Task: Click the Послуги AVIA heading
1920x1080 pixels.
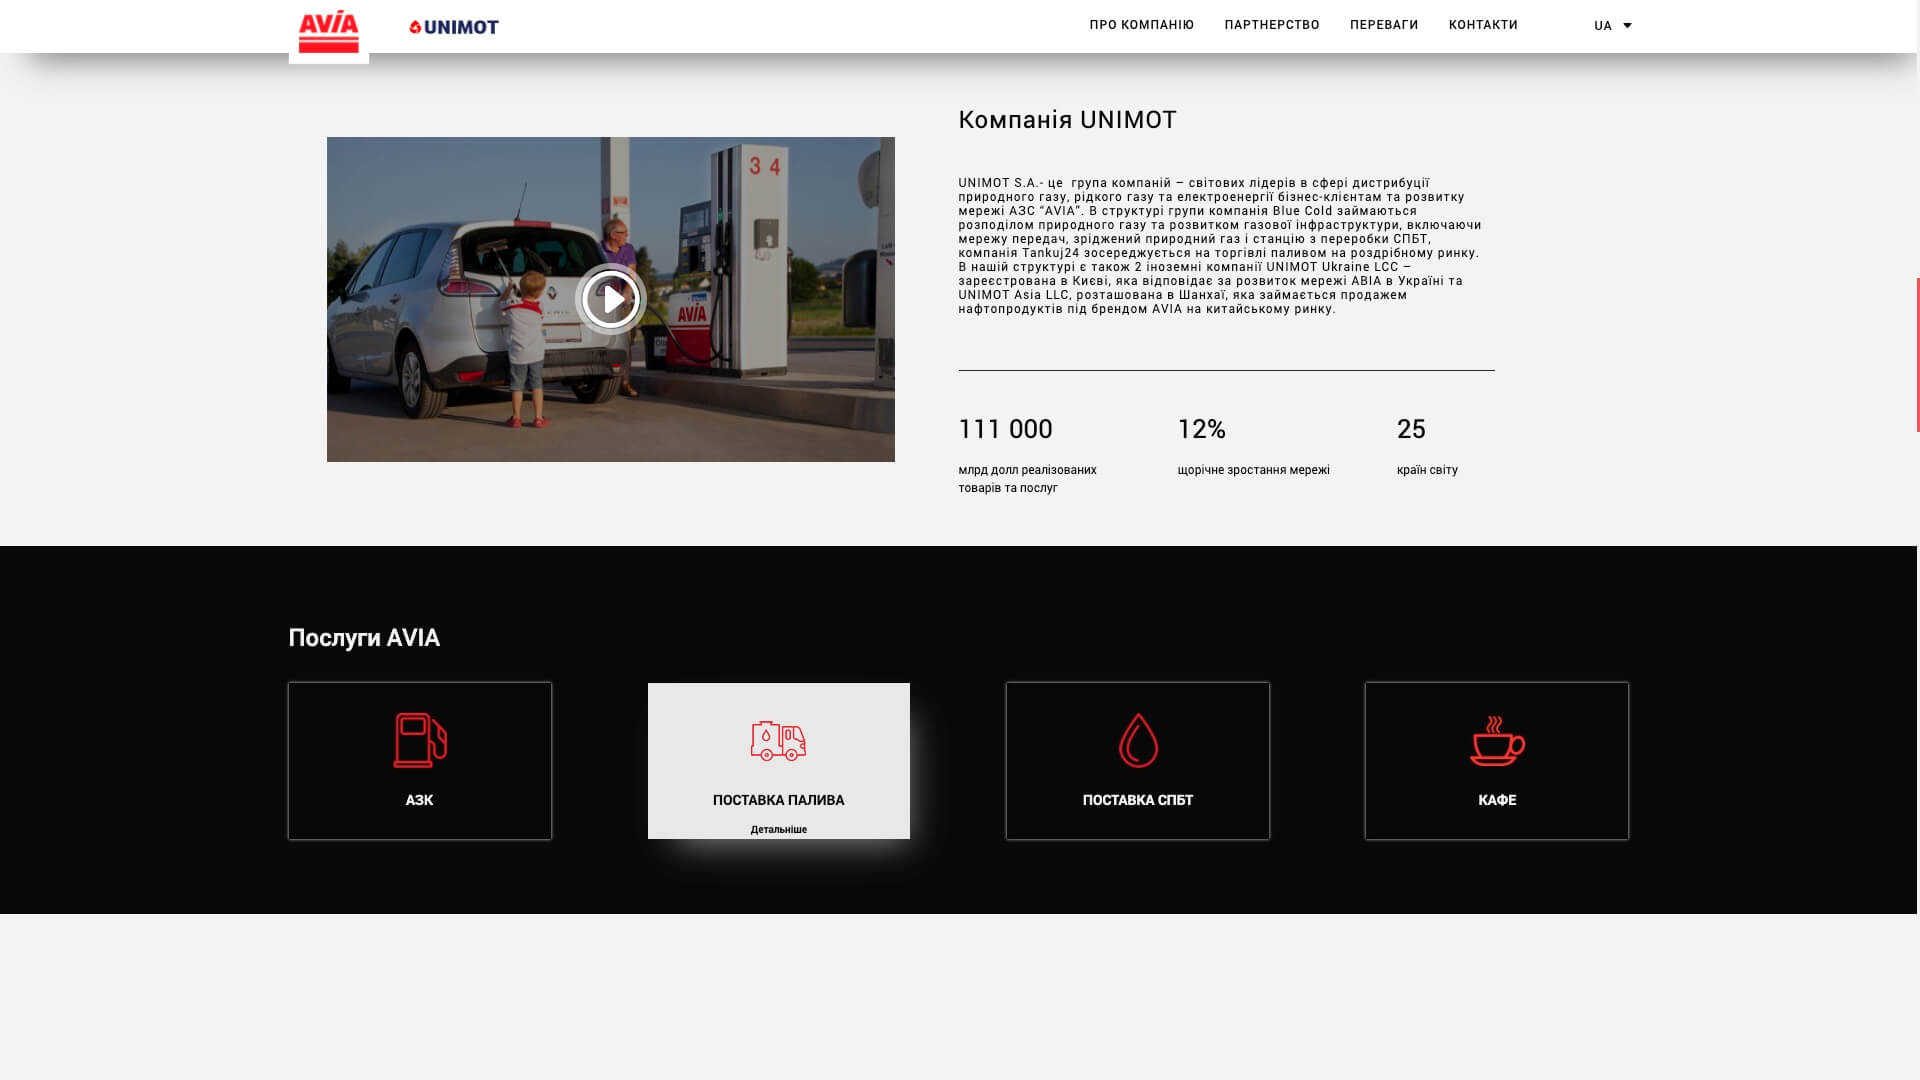Action: point(364,638)
